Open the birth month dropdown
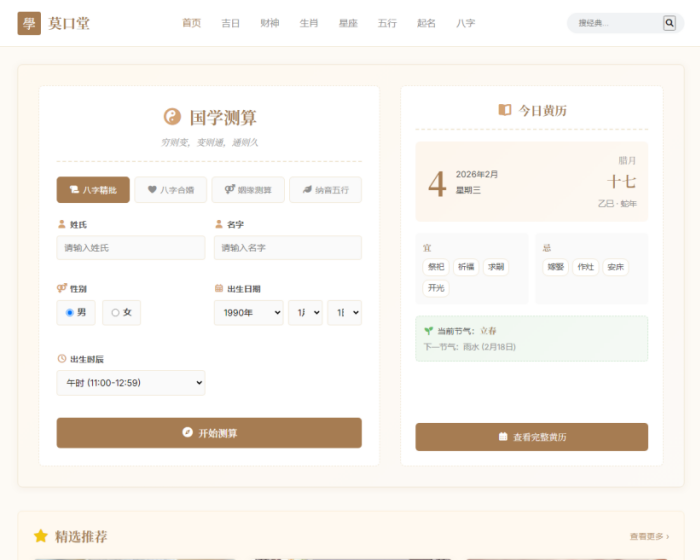Screen dimensions: 700x560 [x=305, y=313]
